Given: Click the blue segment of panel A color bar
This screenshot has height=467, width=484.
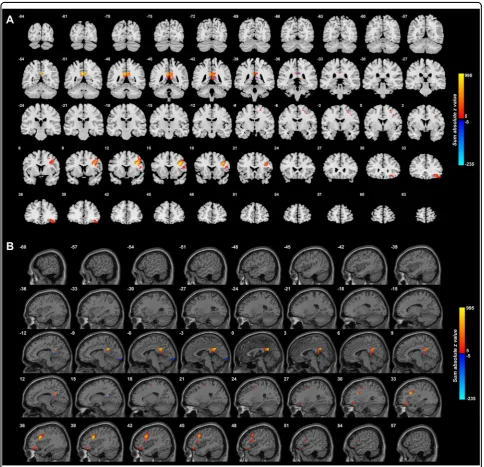Looking at the screenshot, I should [462, 142].
